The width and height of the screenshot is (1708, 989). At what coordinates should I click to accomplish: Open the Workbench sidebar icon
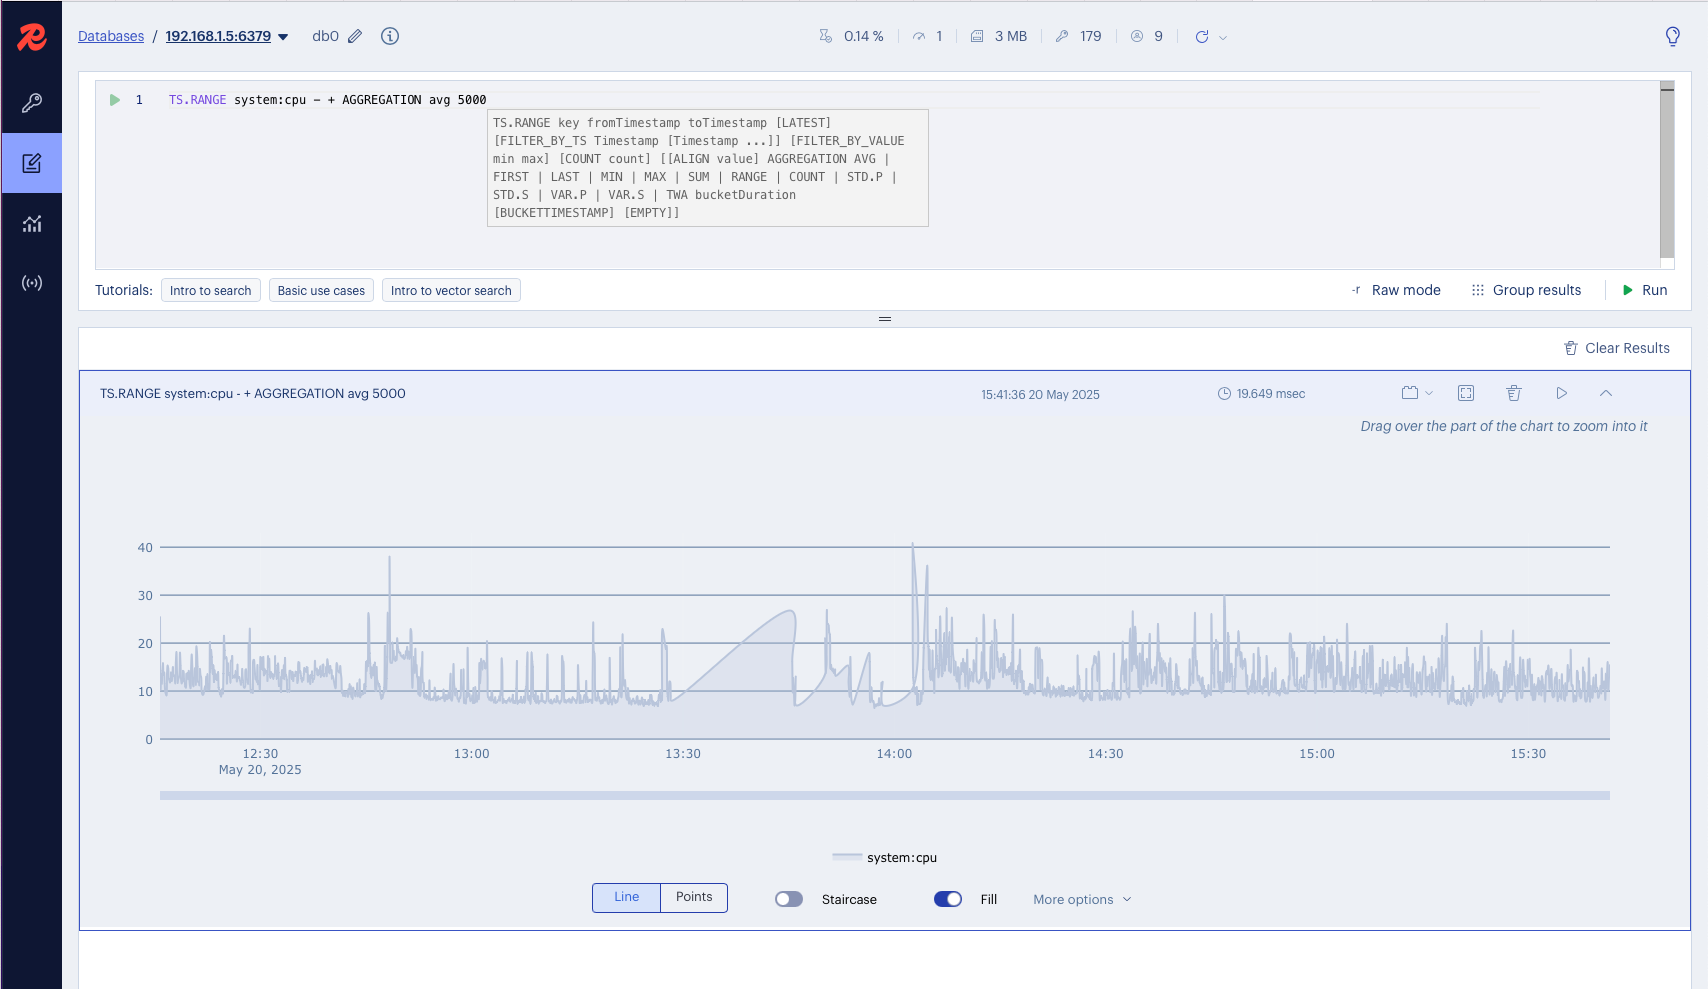[x=32, y=163]
